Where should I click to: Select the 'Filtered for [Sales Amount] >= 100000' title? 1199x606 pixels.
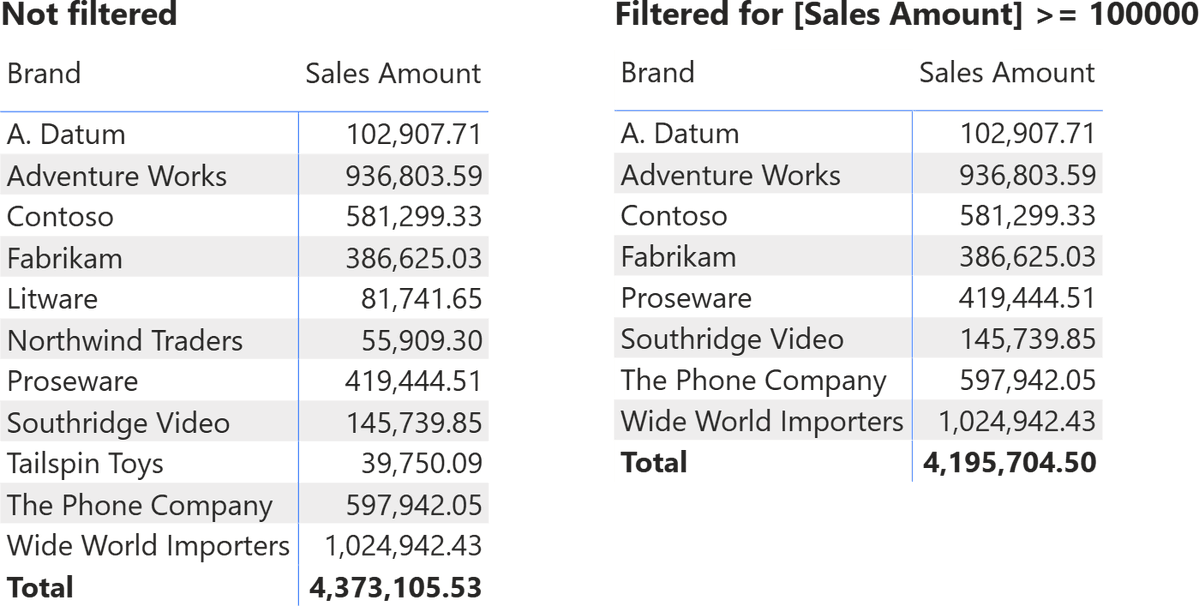tap(907, 14)
